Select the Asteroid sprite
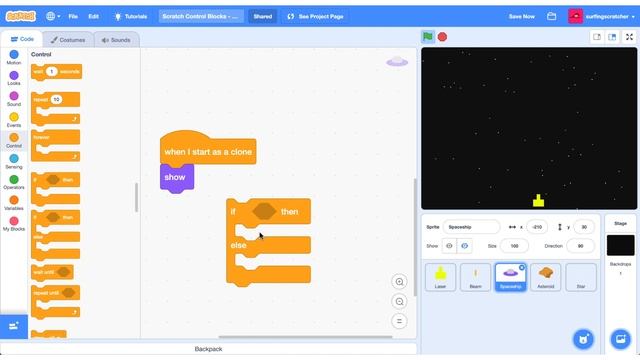 [x=546, y=277]
